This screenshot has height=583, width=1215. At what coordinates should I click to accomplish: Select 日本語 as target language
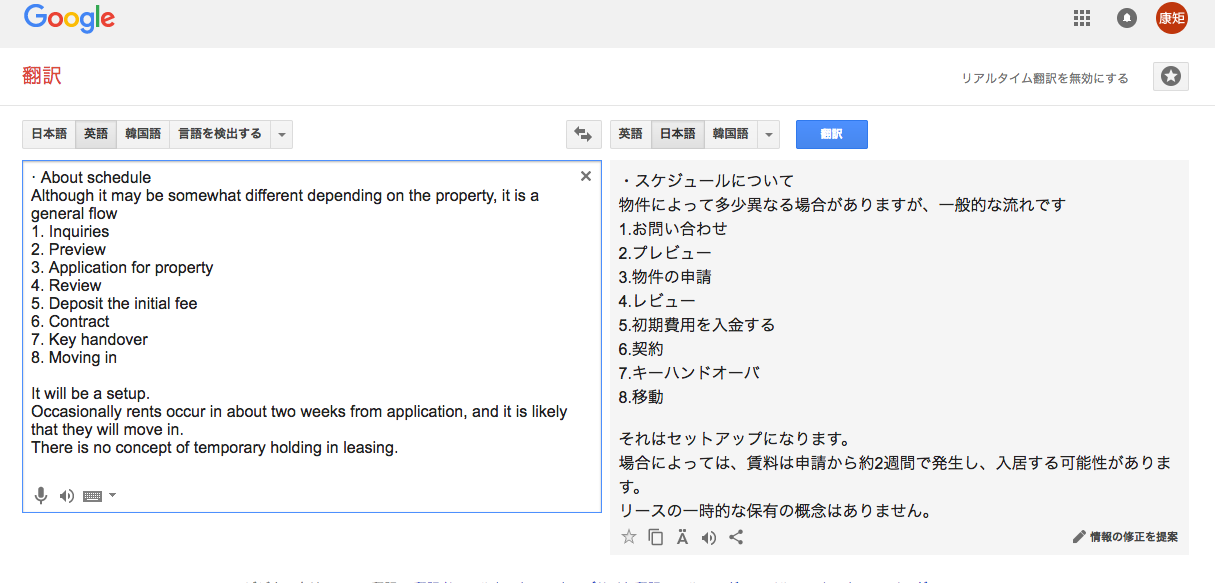pyautogui.click(x=678, y=134)
